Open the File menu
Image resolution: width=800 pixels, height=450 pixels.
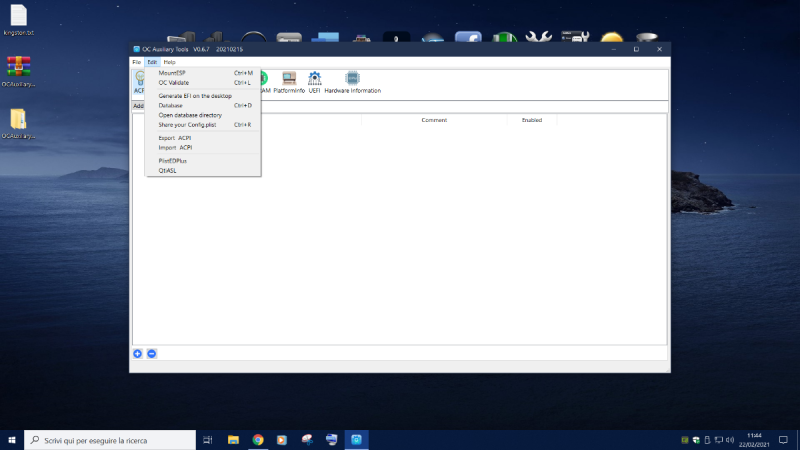point(137,62)
